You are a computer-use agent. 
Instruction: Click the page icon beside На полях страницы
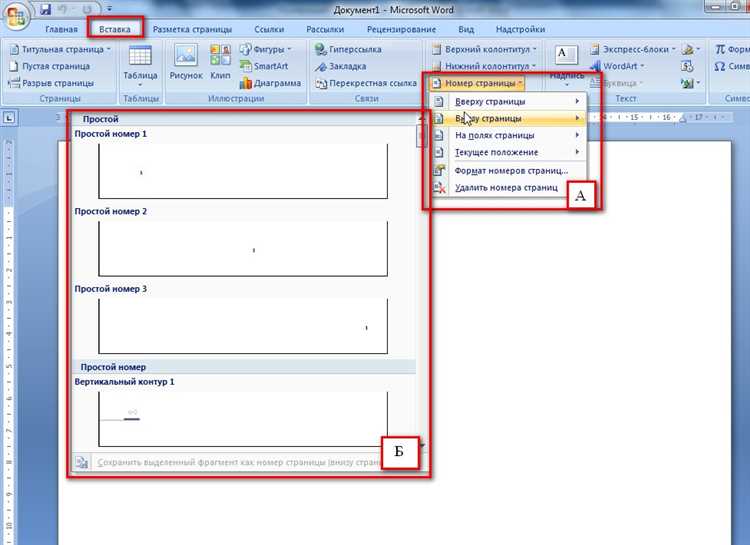point(439,135)
